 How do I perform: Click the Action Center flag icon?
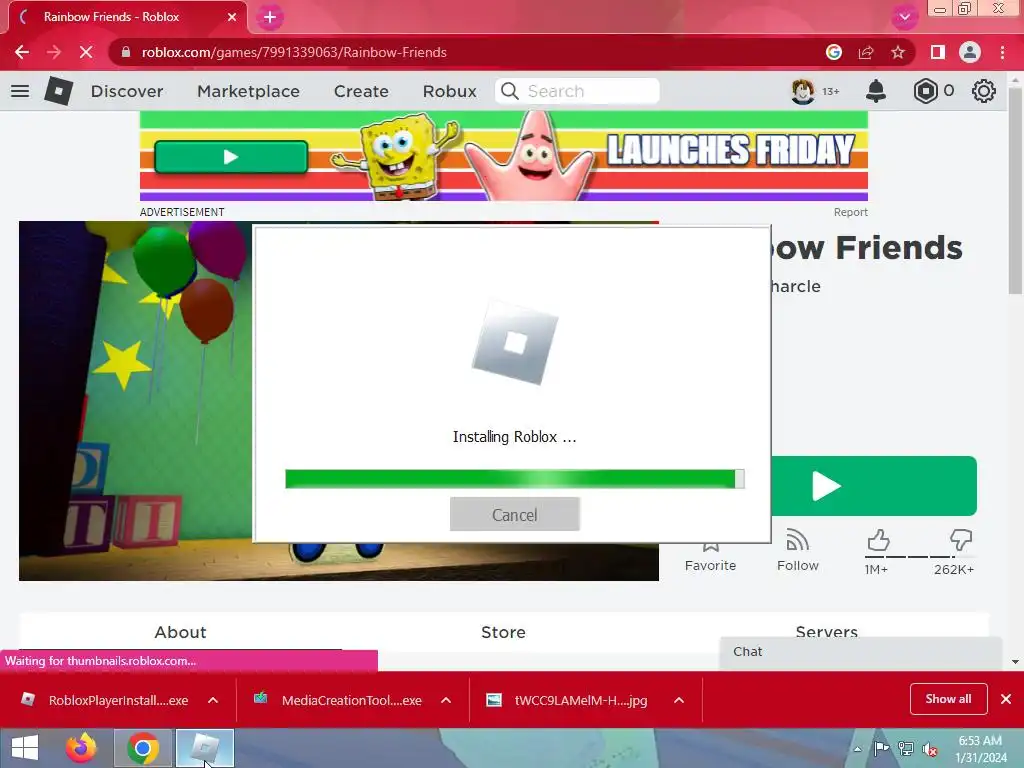[x=882, y=749]
